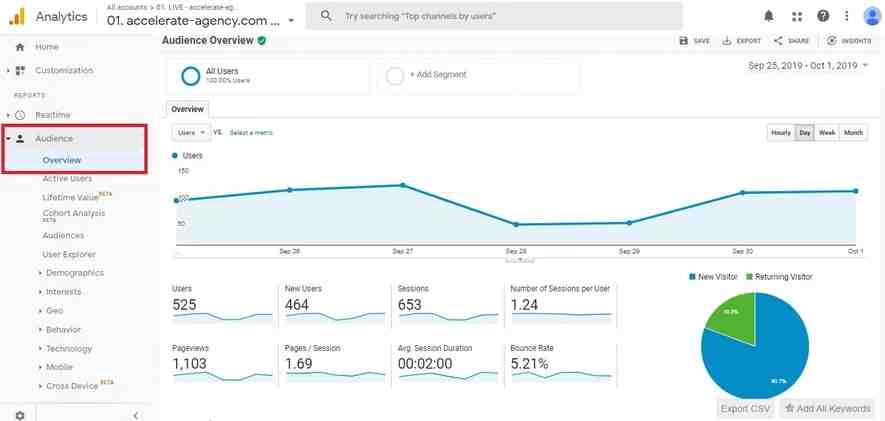
Task: Click the Home sidebar link
Action: point(47,47)
